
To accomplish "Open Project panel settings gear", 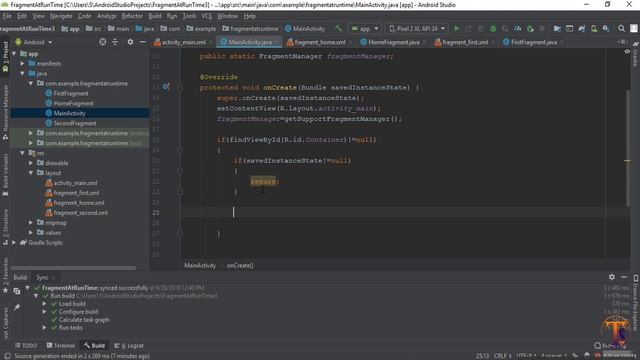I will point(130,42).
